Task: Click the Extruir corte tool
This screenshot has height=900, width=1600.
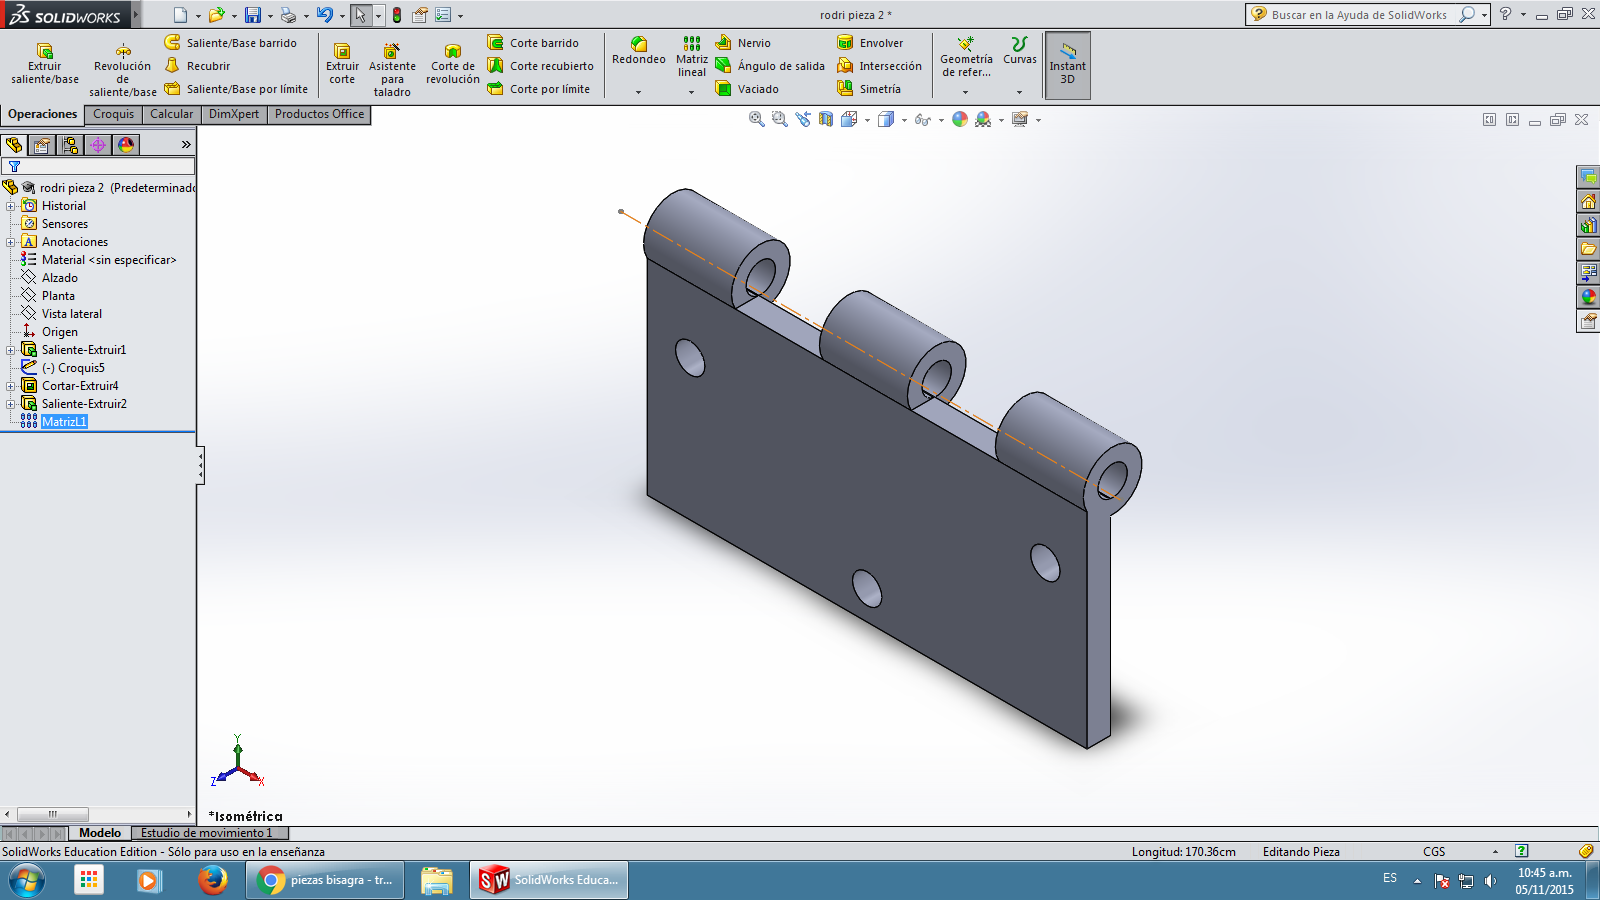Action: point(342,64)
